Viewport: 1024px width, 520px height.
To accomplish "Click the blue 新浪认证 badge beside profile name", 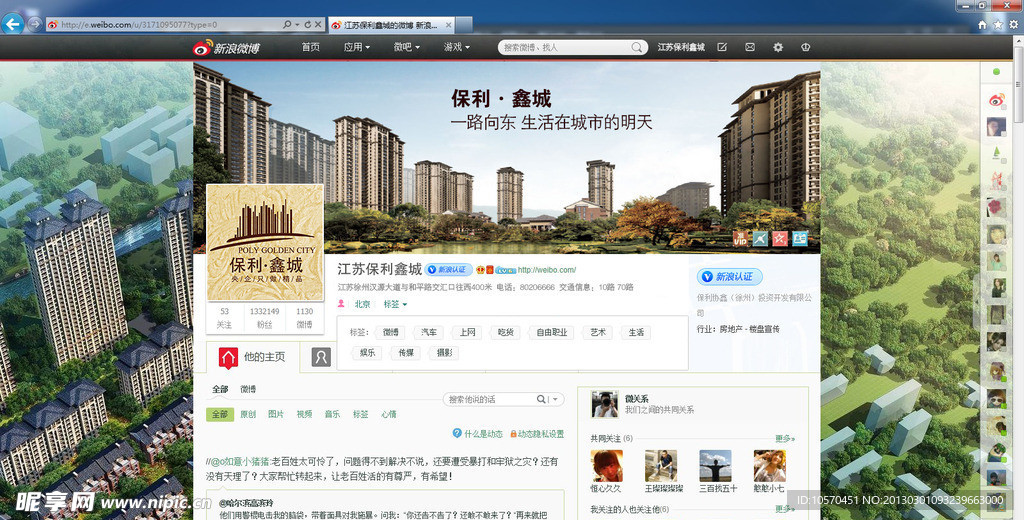I will (449, 269).
